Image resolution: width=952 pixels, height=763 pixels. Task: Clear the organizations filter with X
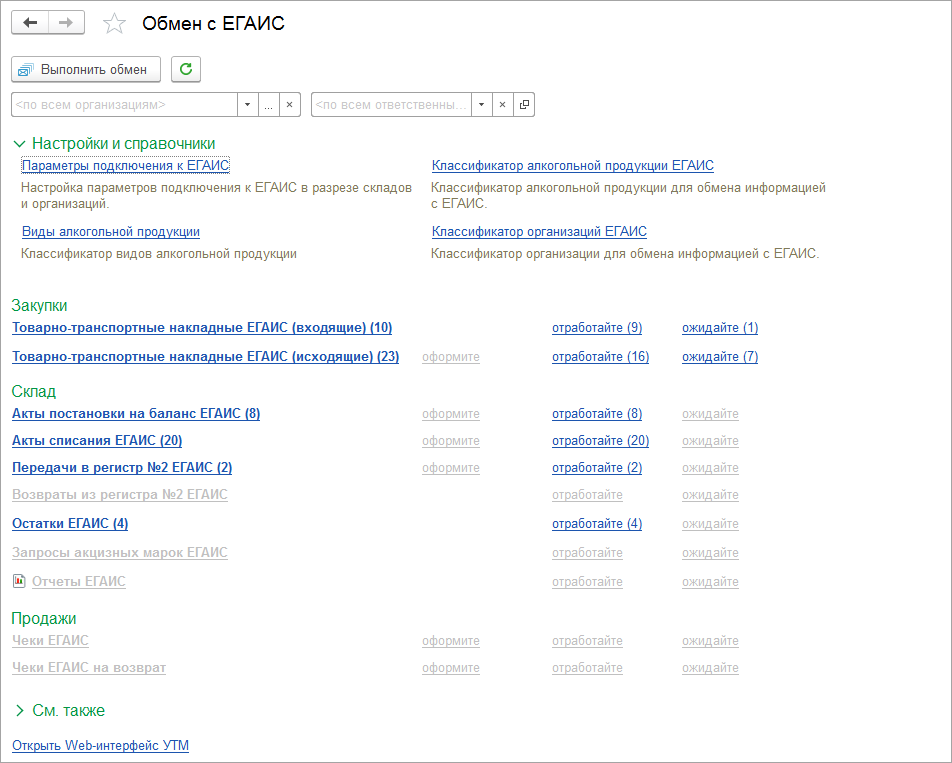[x=290, y=104]
